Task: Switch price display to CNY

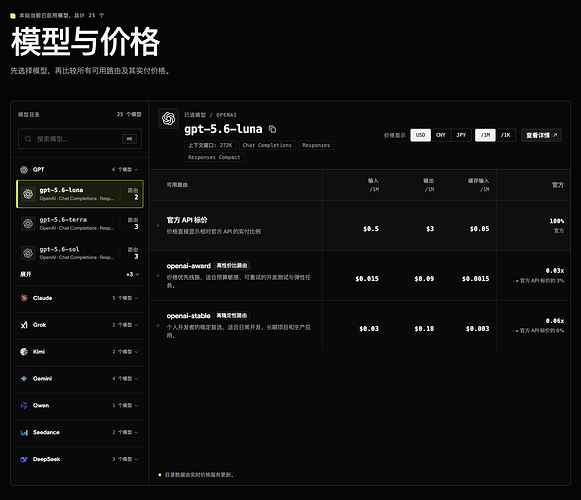Action: click(x=441, y=135)
